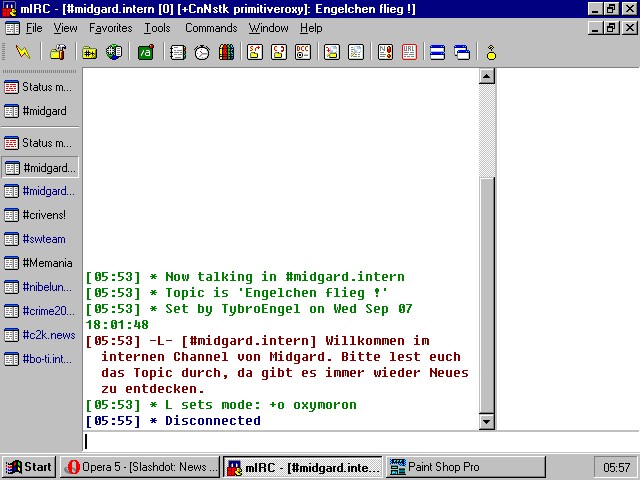Open the Log Files icon
The width and height of the screenshot is (640, 480).
(356, 52)
